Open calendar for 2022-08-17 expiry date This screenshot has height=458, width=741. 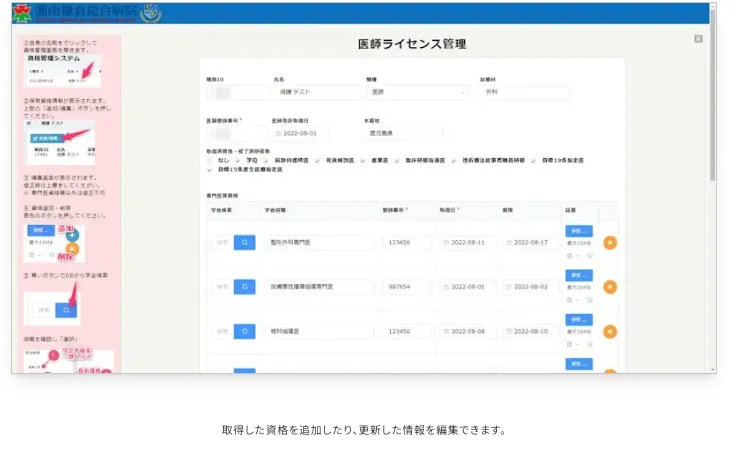pos(509,242)
